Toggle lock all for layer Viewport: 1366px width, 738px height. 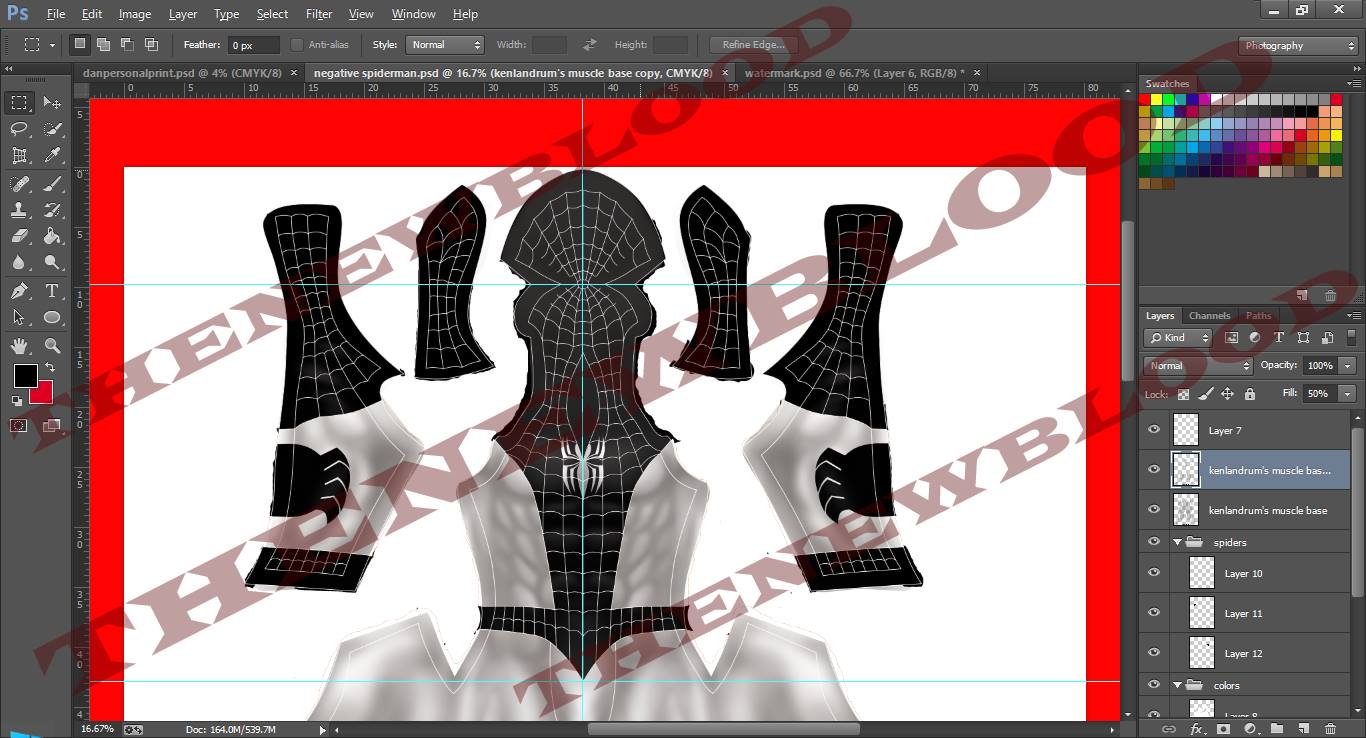1249,394
